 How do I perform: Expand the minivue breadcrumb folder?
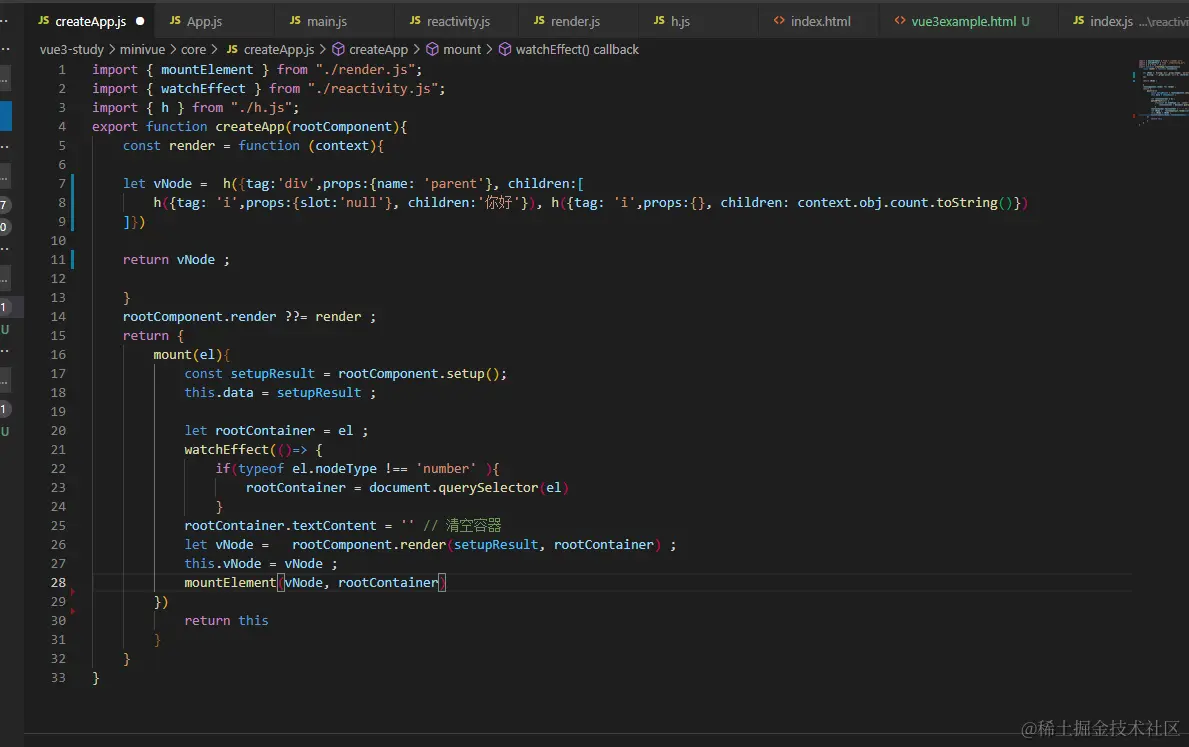pos(143,49)
